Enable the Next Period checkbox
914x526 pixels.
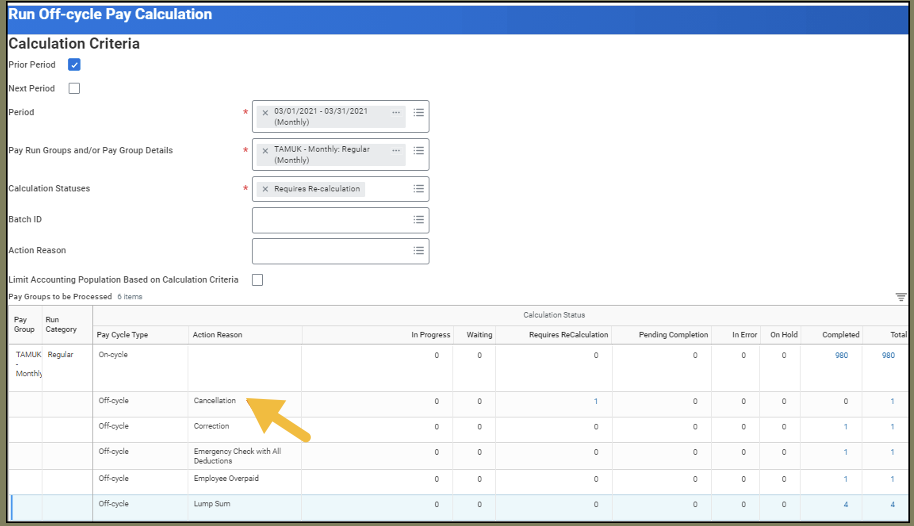[x=74, y=89]
